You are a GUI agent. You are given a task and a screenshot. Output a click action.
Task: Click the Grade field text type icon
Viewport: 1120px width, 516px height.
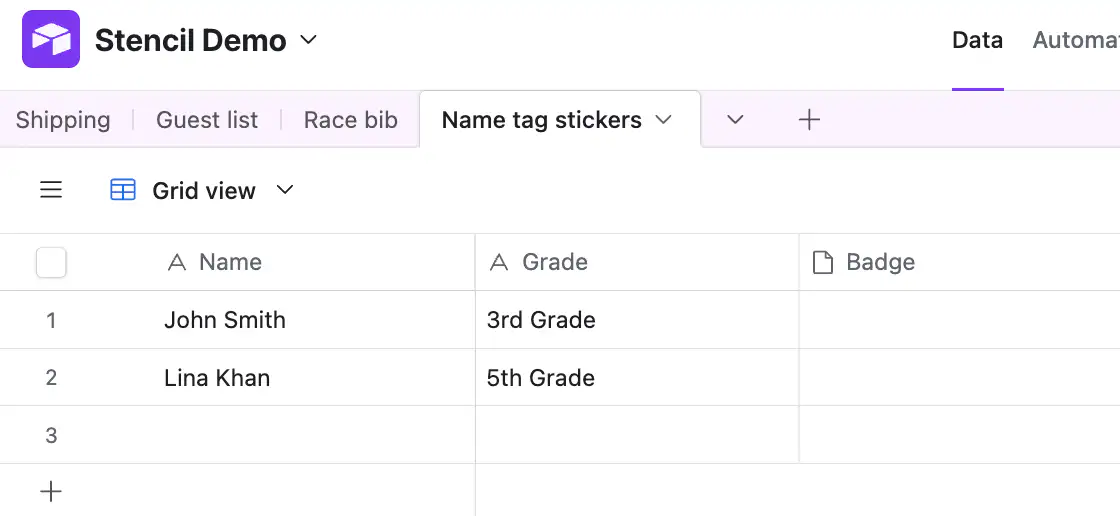tap(499, 262)
